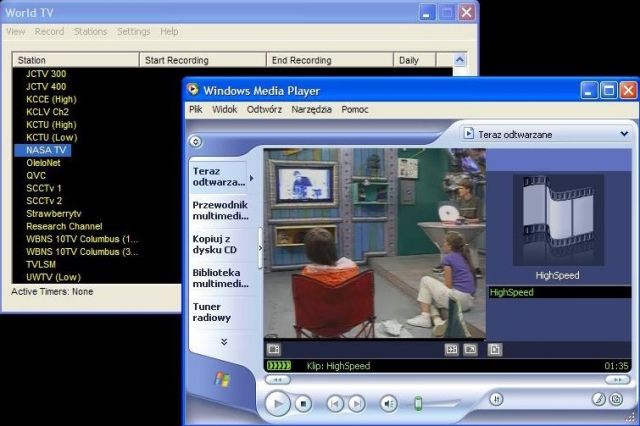
Task: Select the JCTV 400 station
Action: (x=46, y=87)
